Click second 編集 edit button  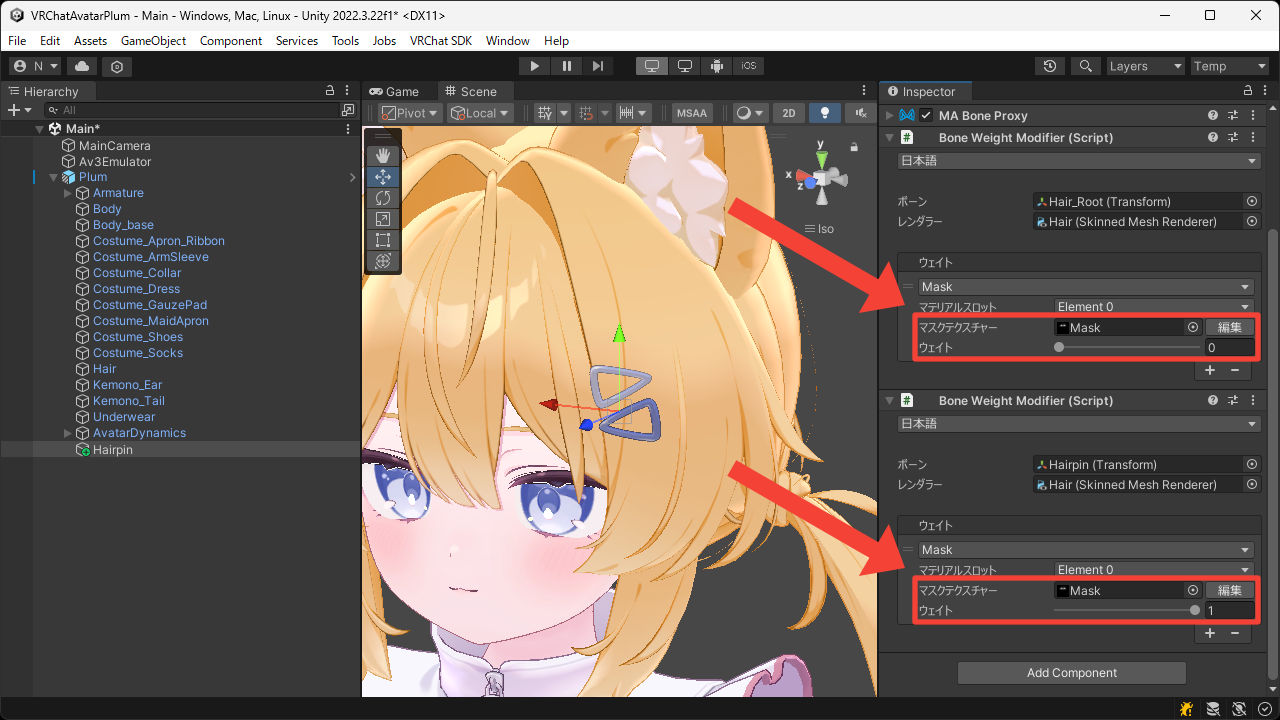pos(1229,590)
